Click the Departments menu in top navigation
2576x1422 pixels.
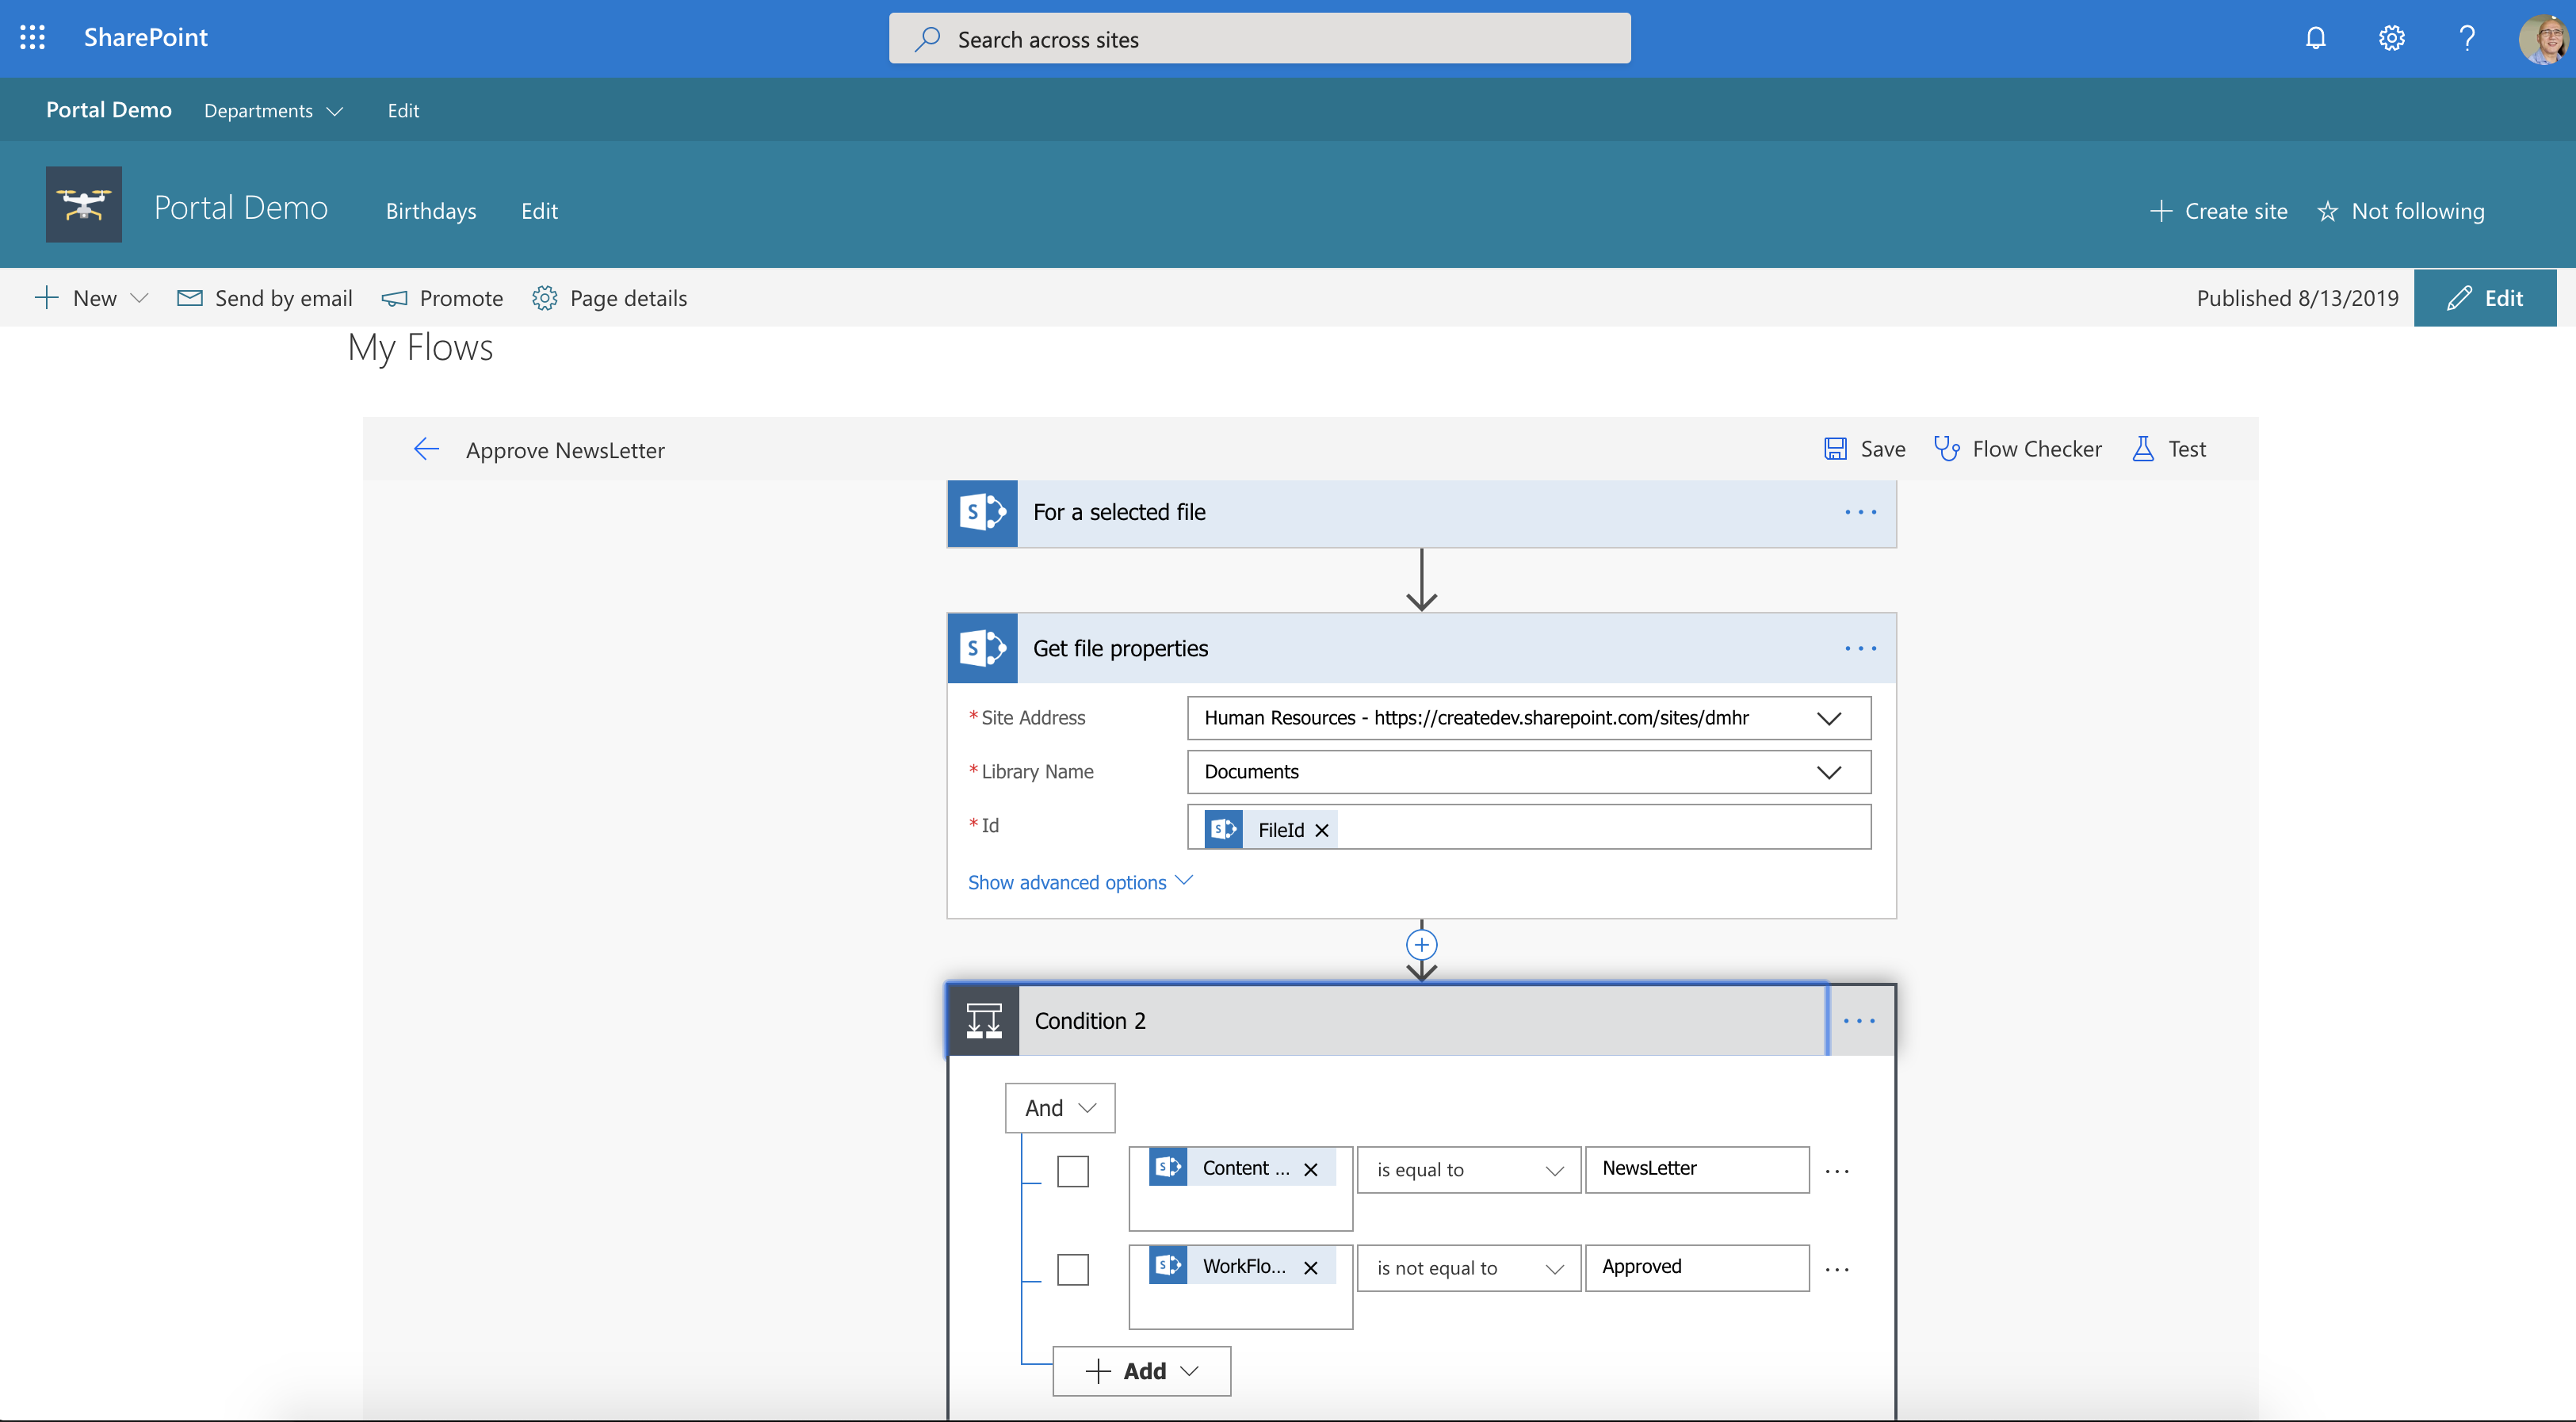click(269, 109)
